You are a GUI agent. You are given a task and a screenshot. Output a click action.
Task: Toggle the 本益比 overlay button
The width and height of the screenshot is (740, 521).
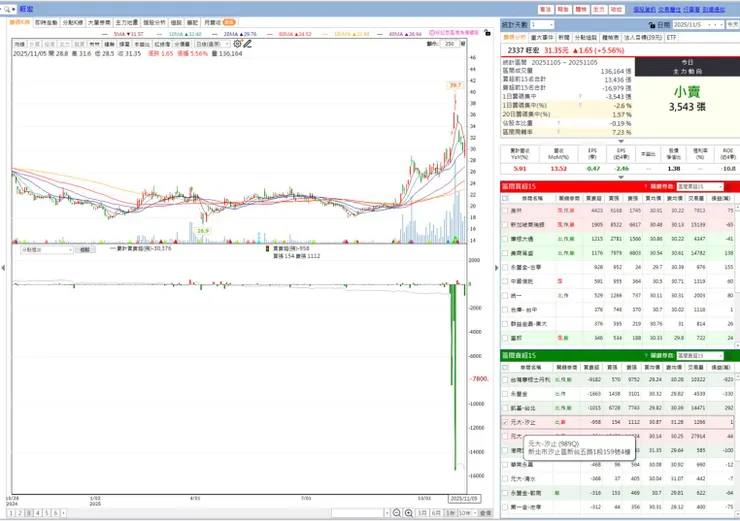click(142, 44)
